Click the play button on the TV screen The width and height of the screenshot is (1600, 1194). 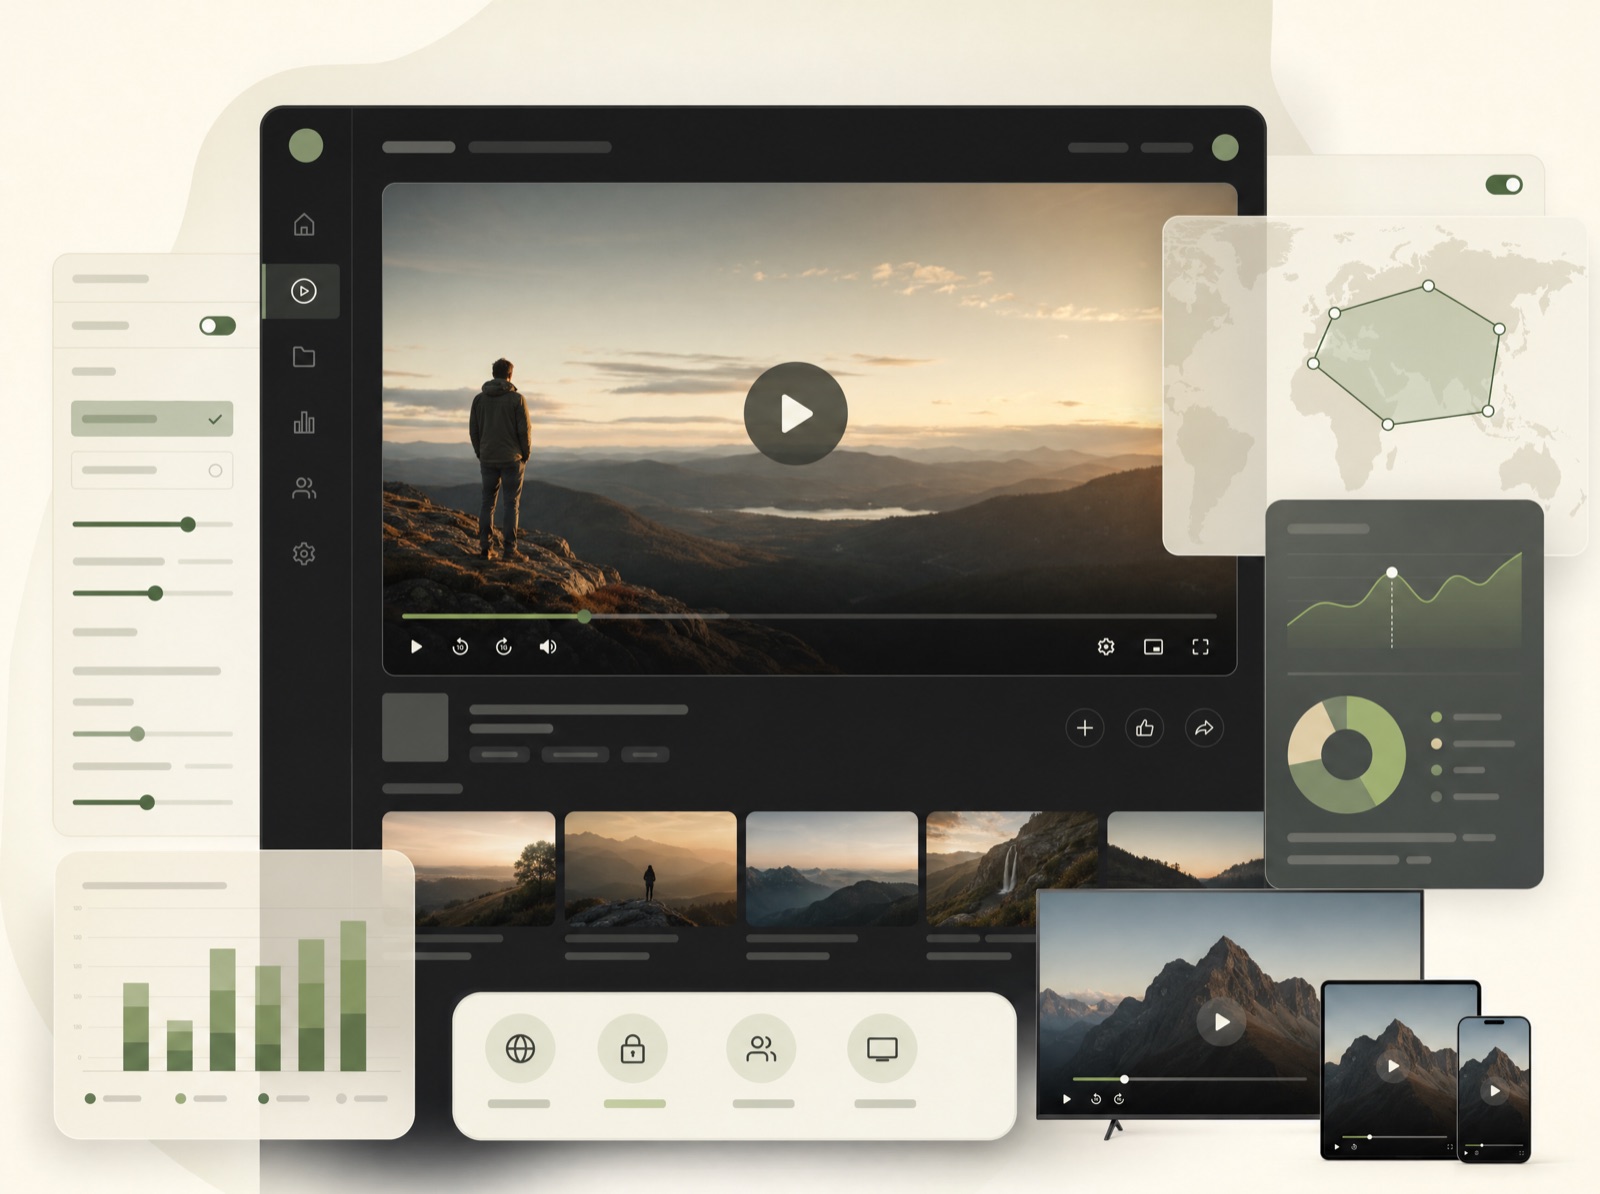[1221, 1022]
